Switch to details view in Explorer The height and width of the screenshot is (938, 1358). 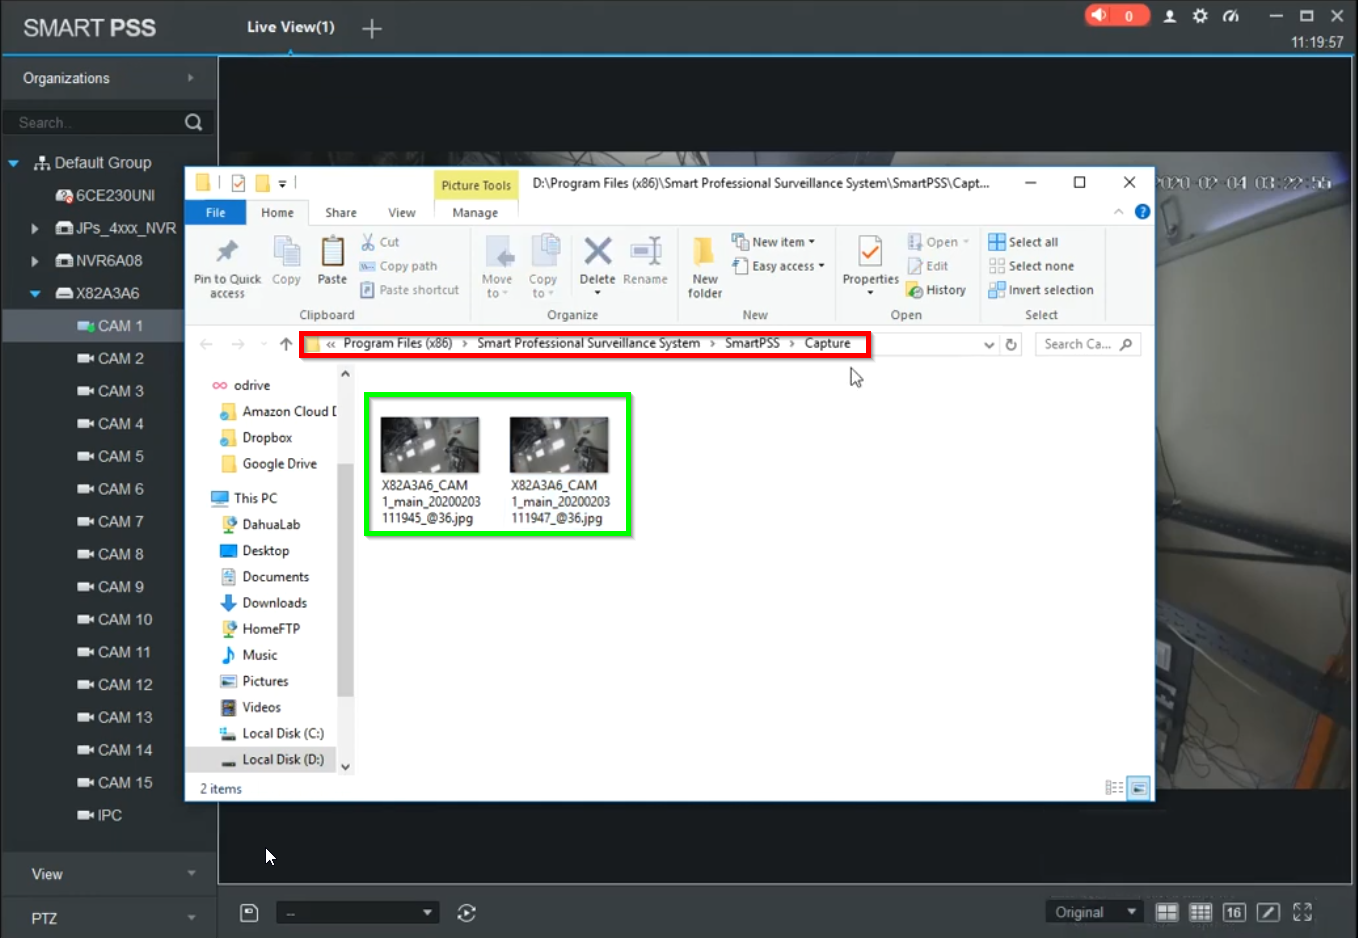tap(1114, 788)
